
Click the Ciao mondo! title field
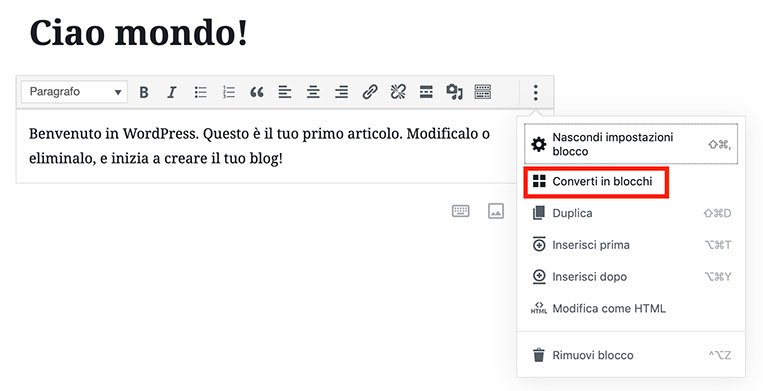[x=139, y=34]
